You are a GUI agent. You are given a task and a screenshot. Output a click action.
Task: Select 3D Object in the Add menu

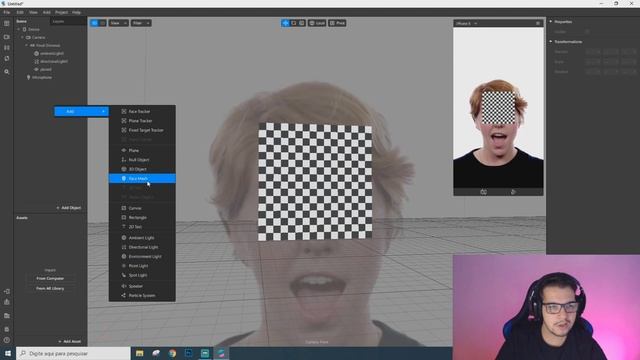click(142, 169)
